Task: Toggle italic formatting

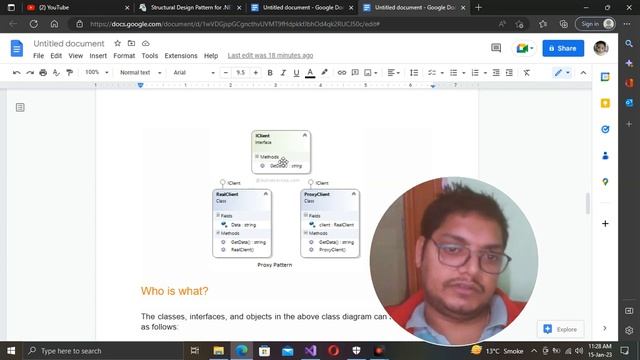Action: [x=283, y=73]
